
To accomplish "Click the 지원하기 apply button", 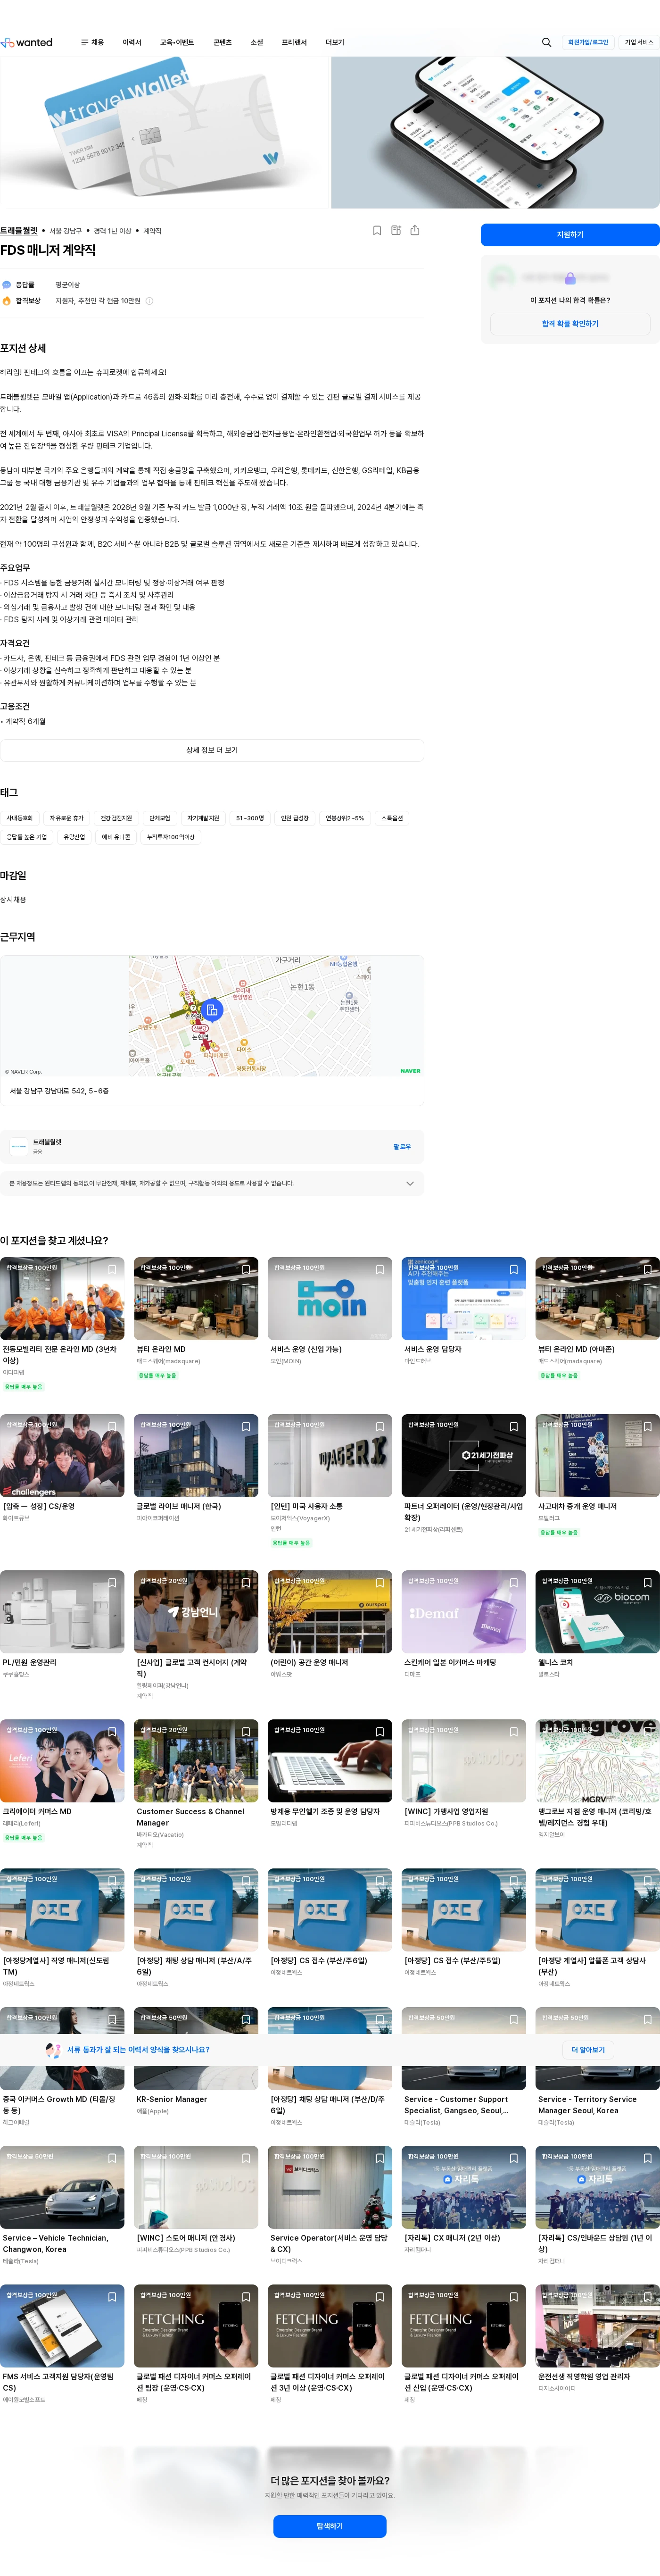I will click(x=570, y=234).
